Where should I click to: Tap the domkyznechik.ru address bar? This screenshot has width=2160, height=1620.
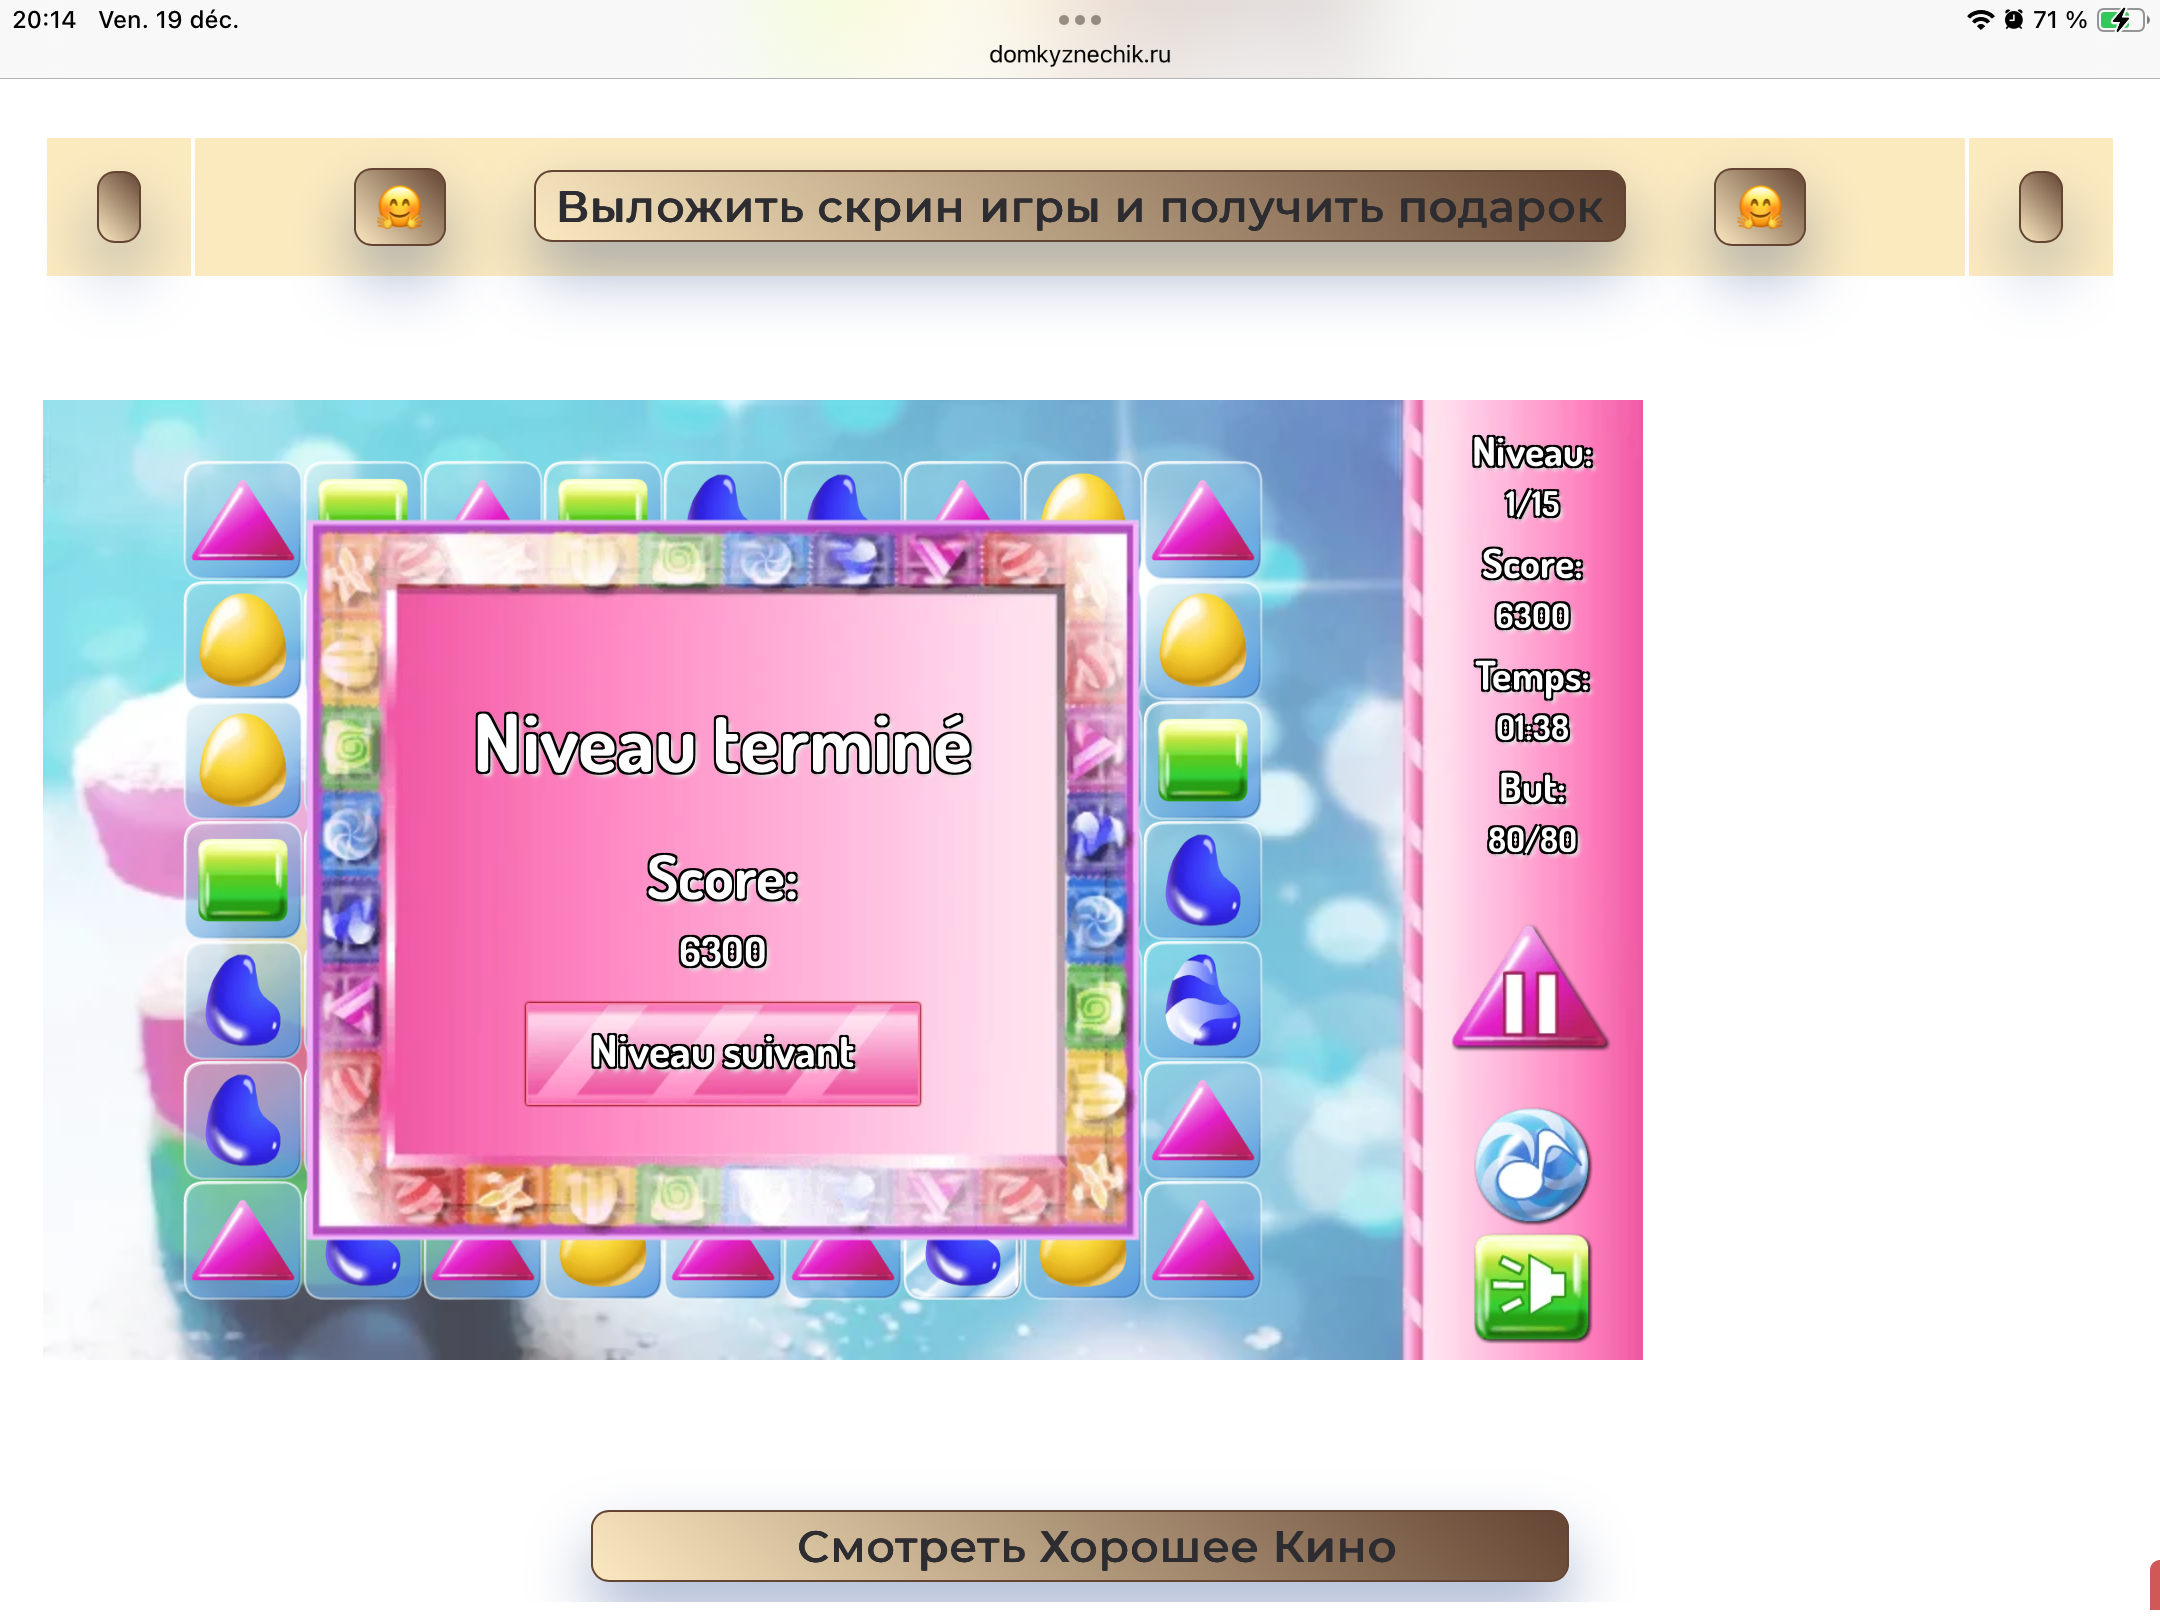tap(1079, 54)
